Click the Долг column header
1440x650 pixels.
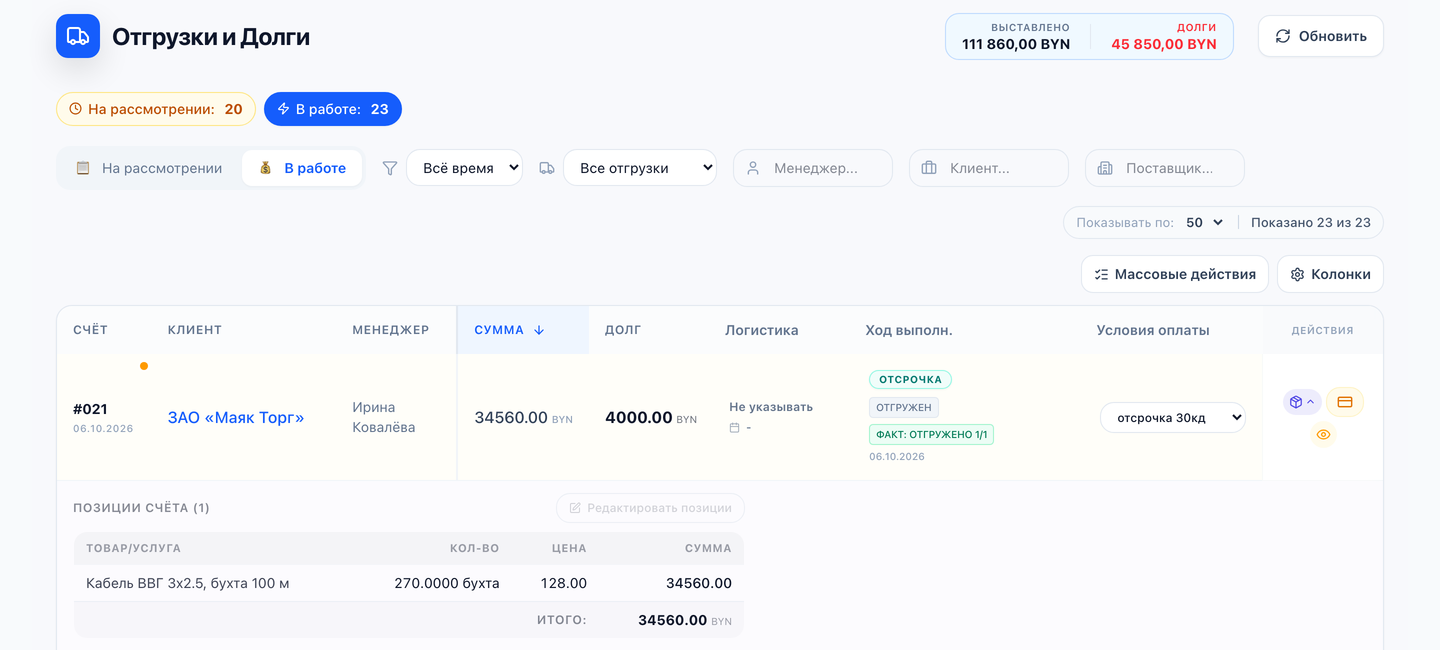pos(623,330)
